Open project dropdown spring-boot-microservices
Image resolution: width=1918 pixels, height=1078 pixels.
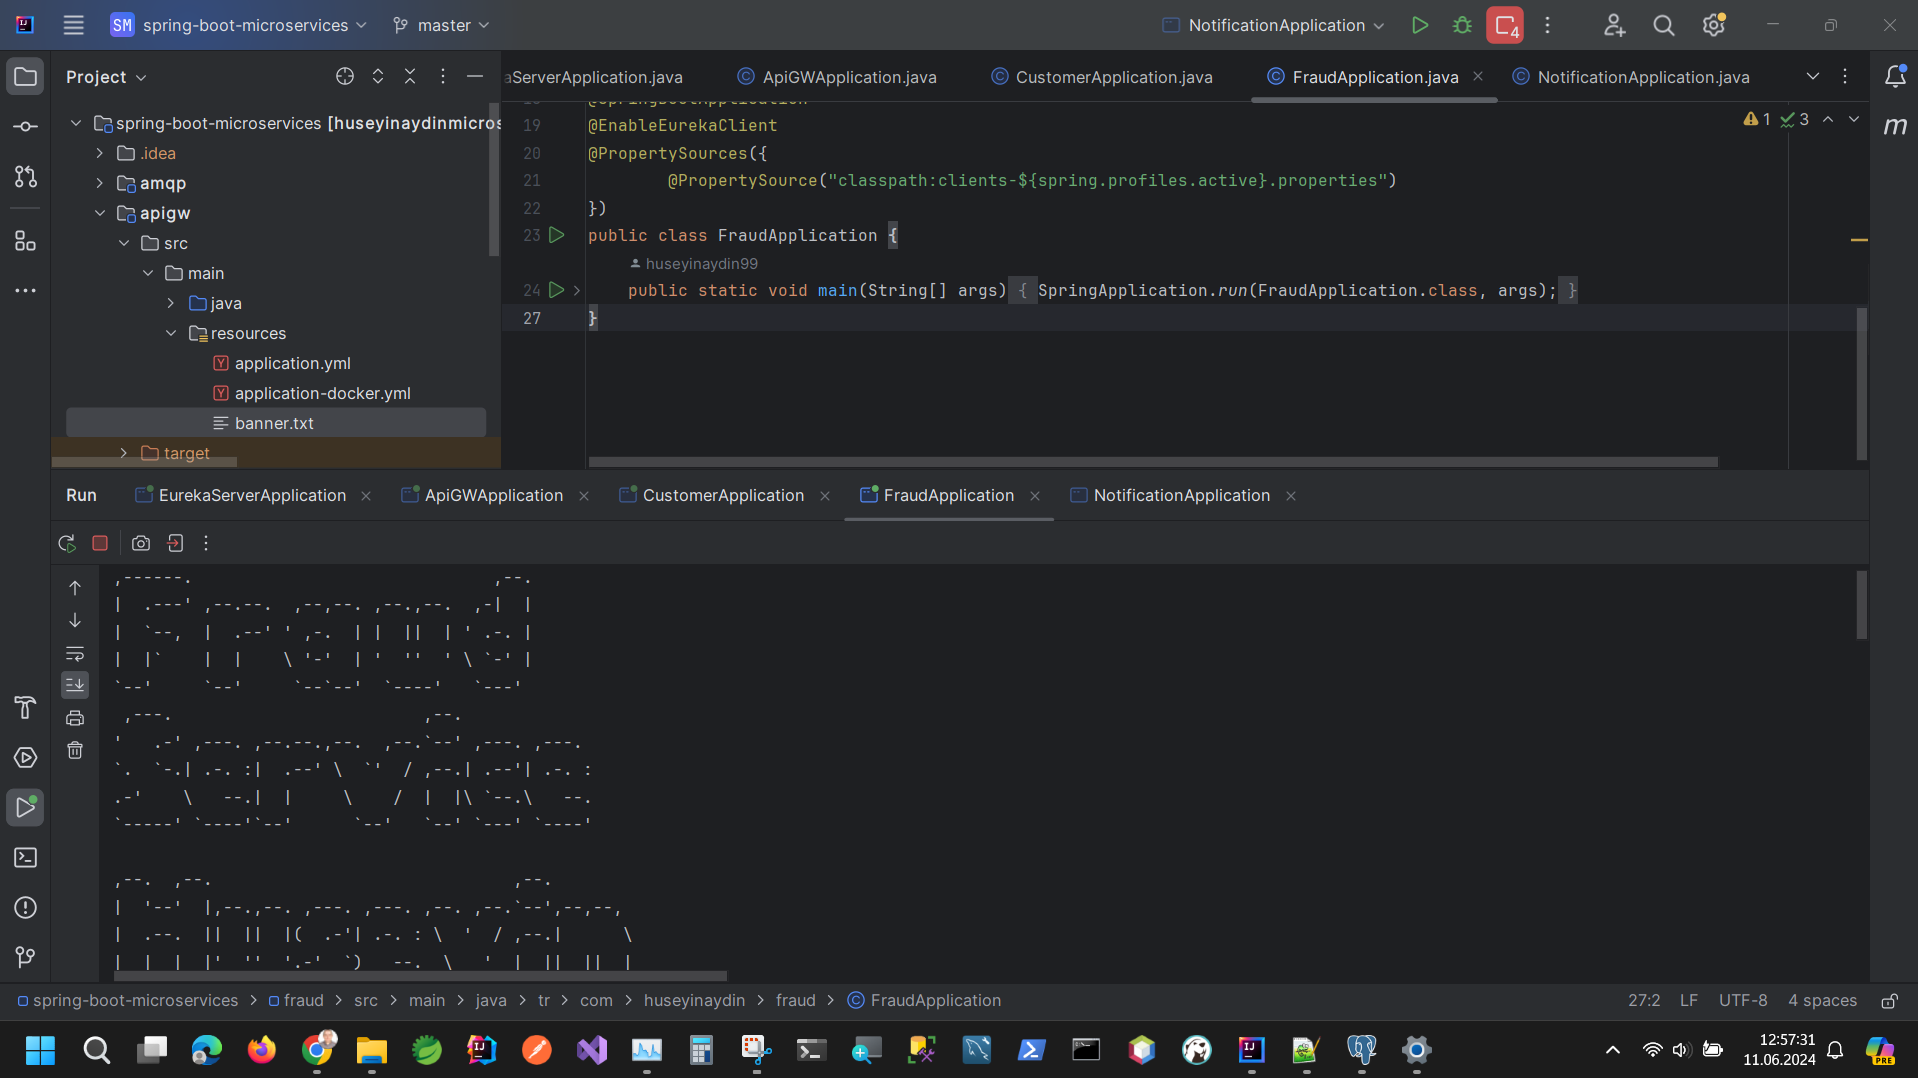click(238, 25)
